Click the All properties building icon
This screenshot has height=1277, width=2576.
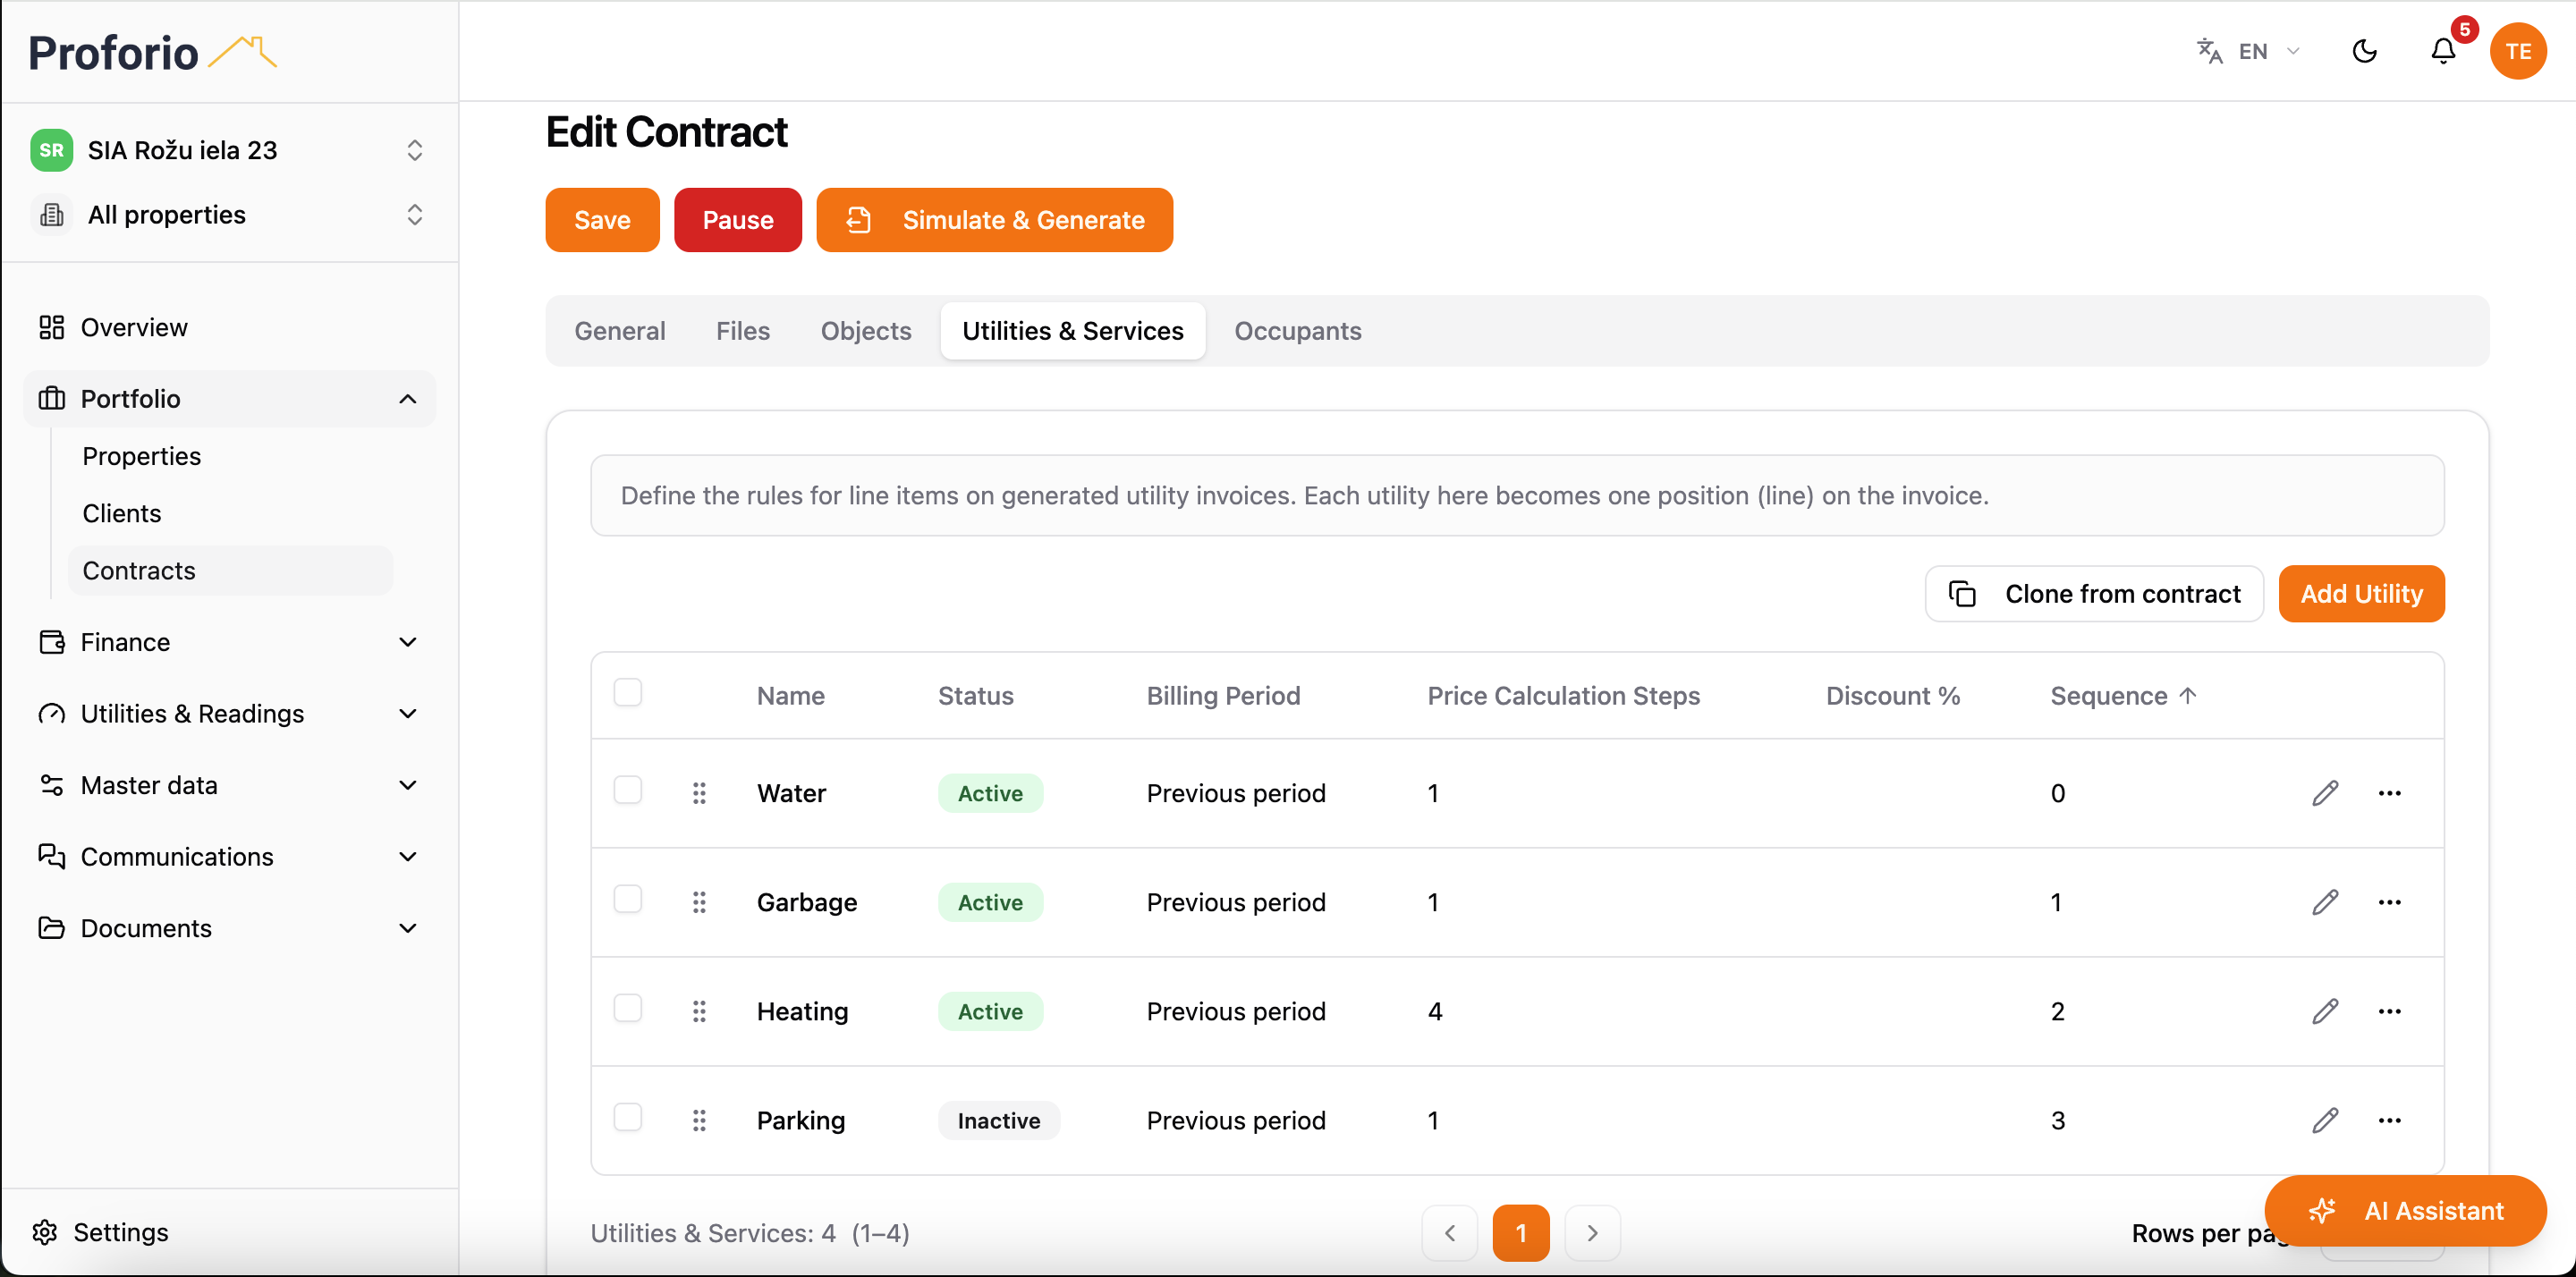(x=52, y=214)
